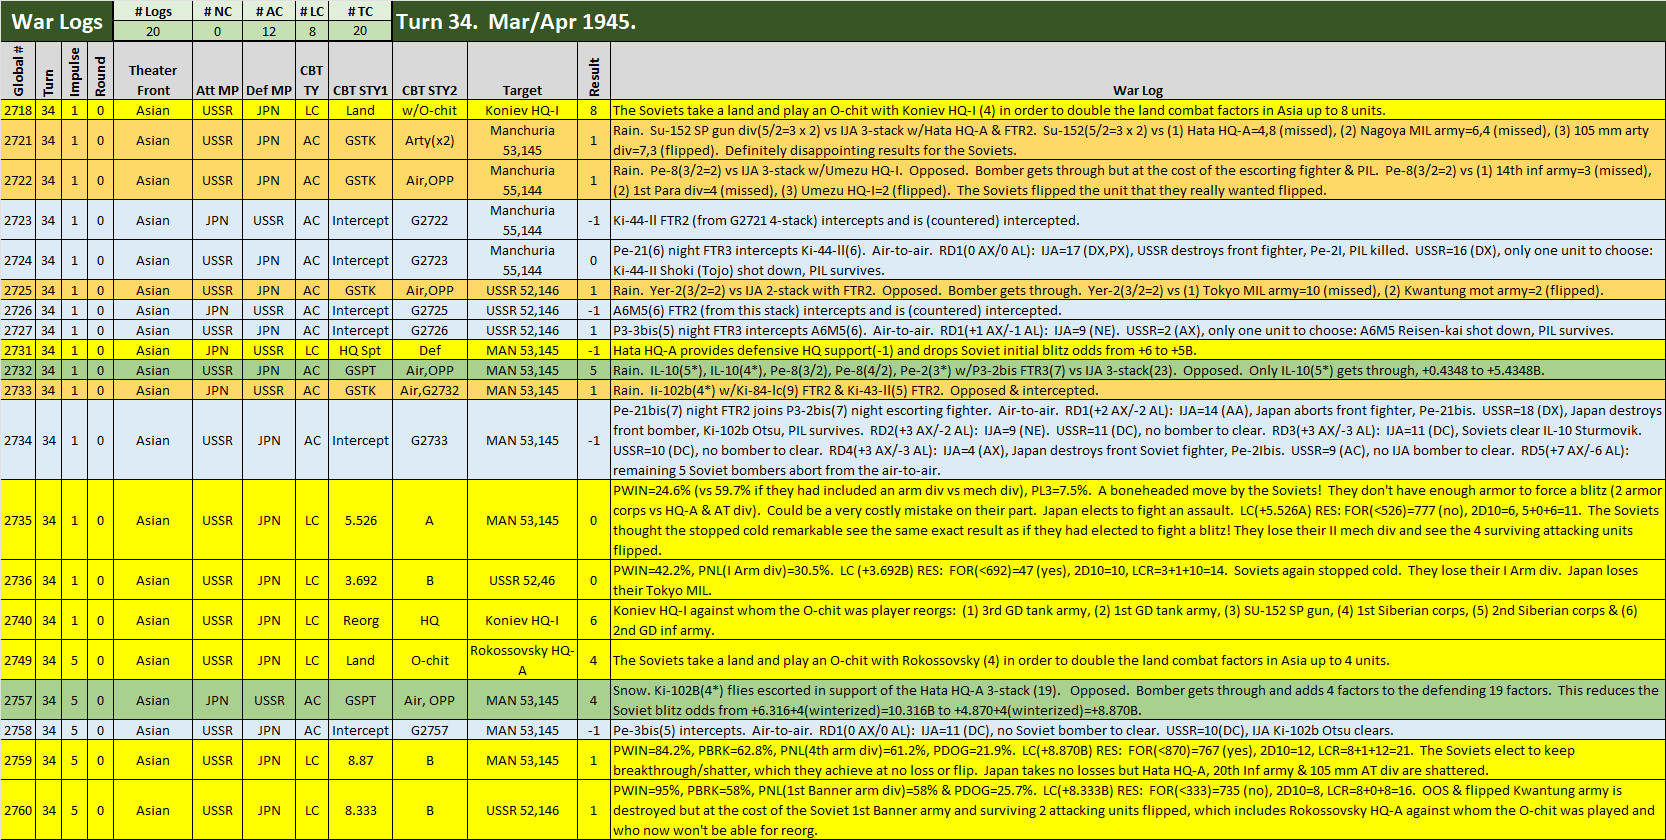Click global number cell 2757
Screen dimensions: 1666x840
coord(18,700)
